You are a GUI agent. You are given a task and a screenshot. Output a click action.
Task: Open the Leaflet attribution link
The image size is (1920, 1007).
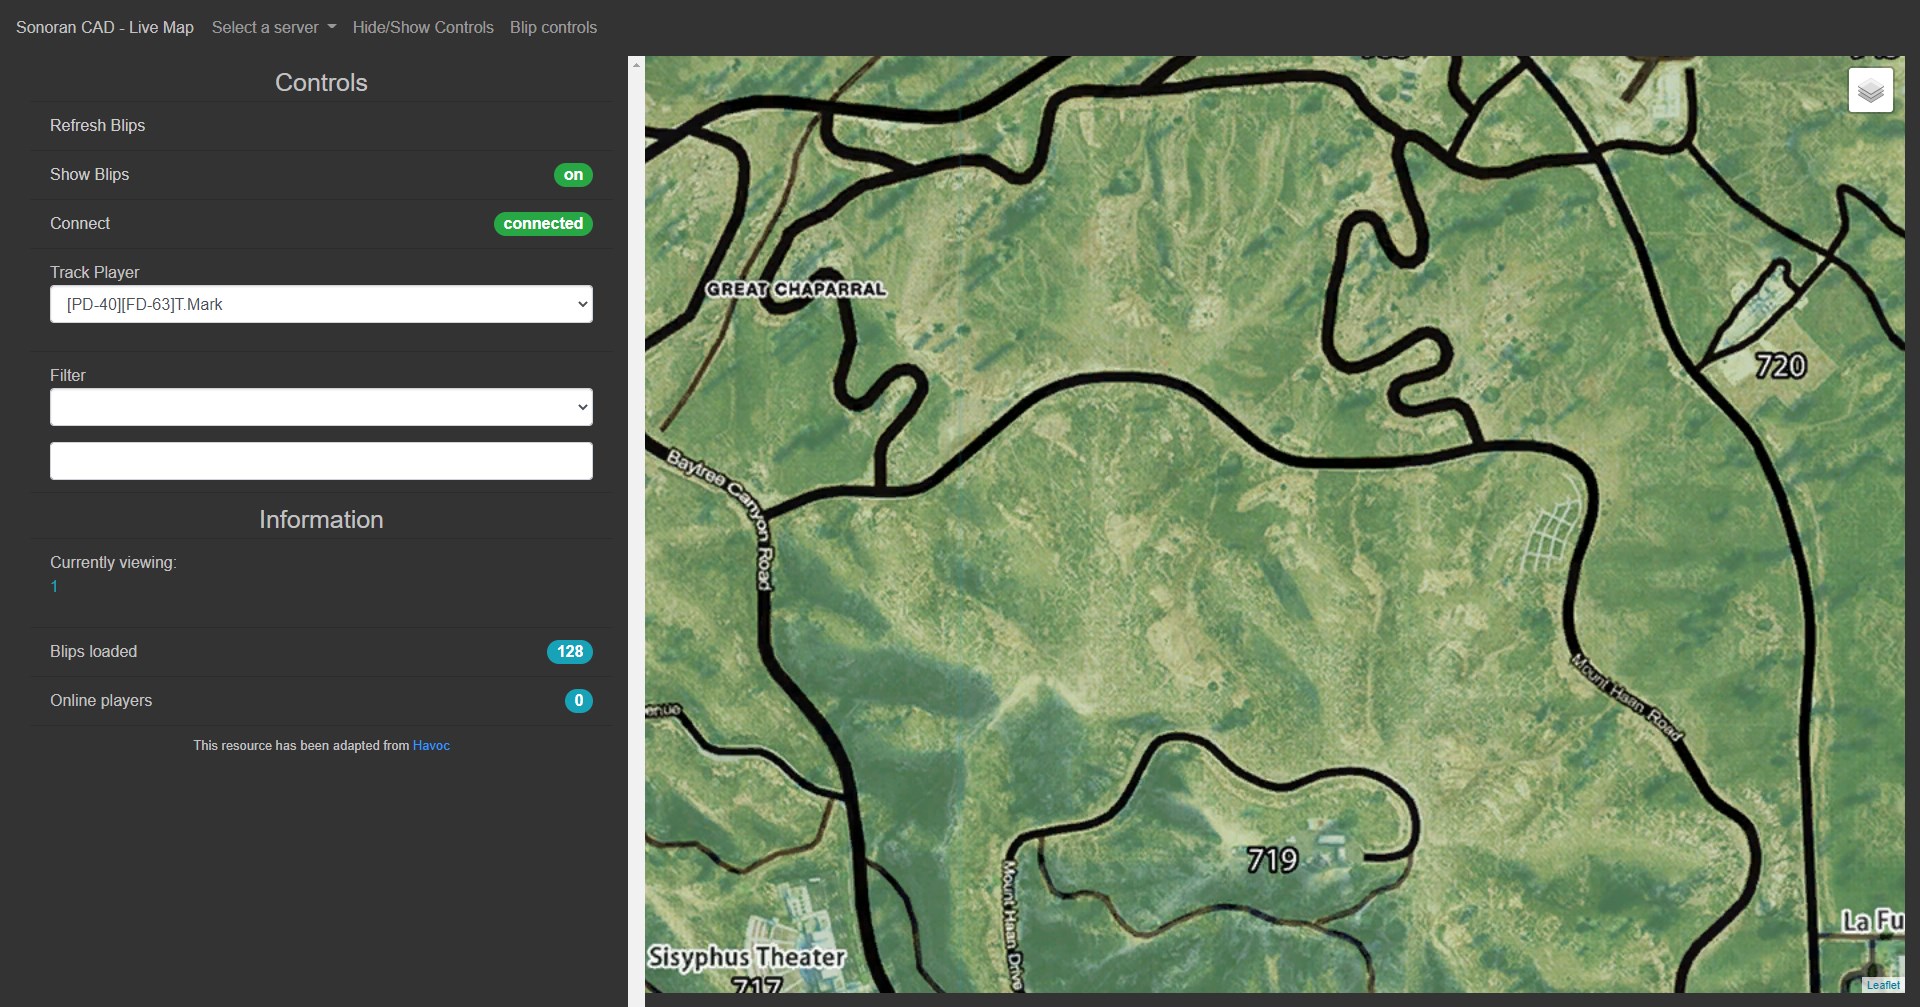1882,985
